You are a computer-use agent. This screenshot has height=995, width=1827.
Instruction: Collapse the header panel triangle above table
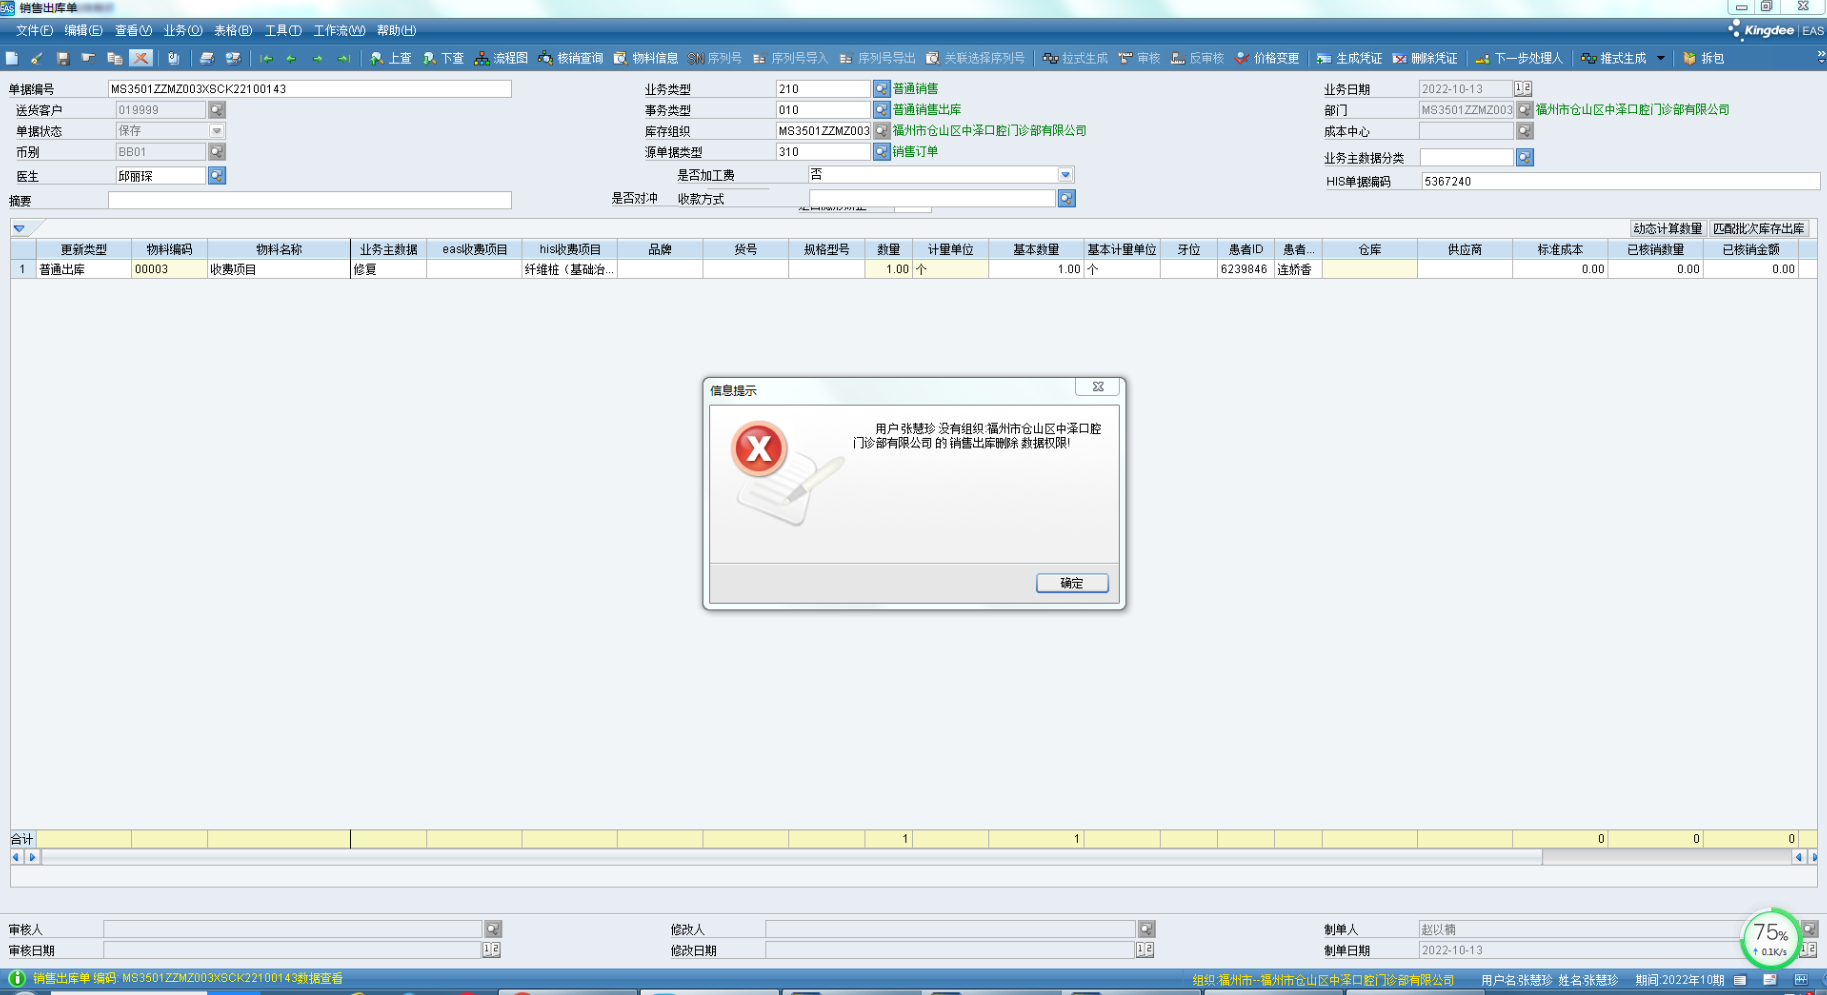pyautogui.click(x=19, y=229)
